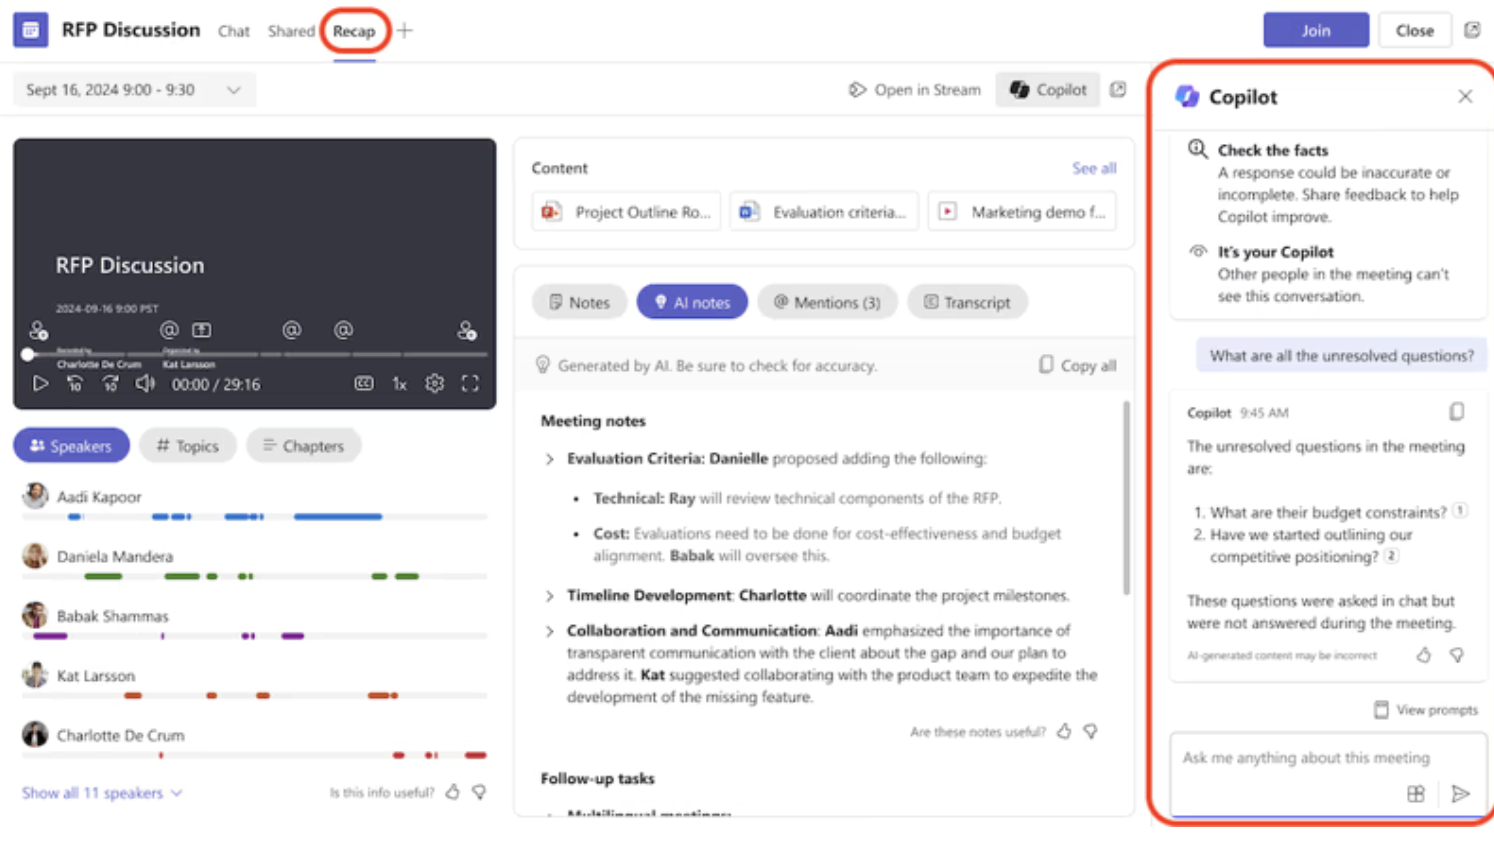
Task: Enter fullscreen video mode
Action: [470, 384]
